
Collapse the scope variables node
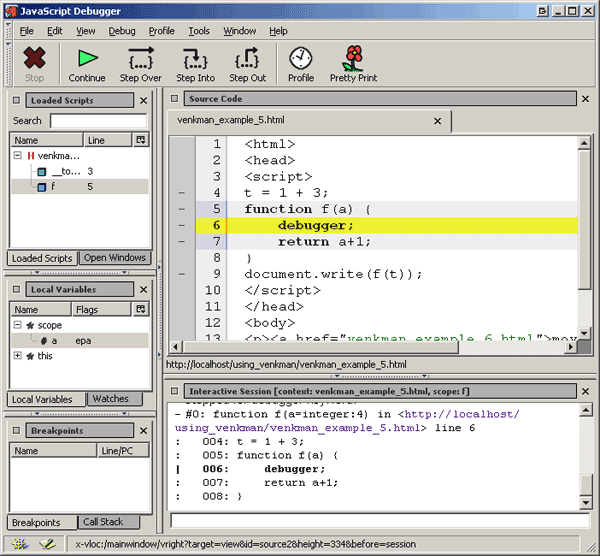17,325
